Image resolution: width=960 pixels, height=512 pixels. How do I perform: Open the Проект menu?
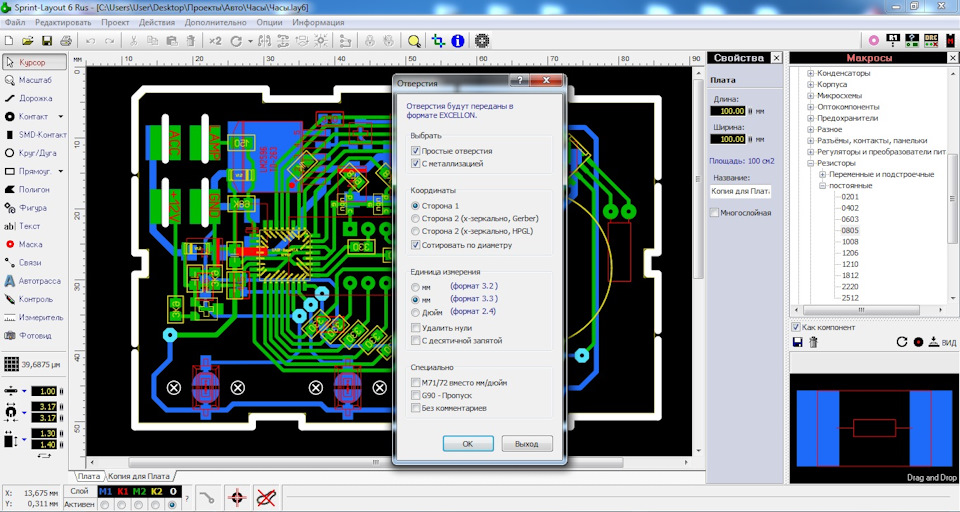tap(115, 23)
